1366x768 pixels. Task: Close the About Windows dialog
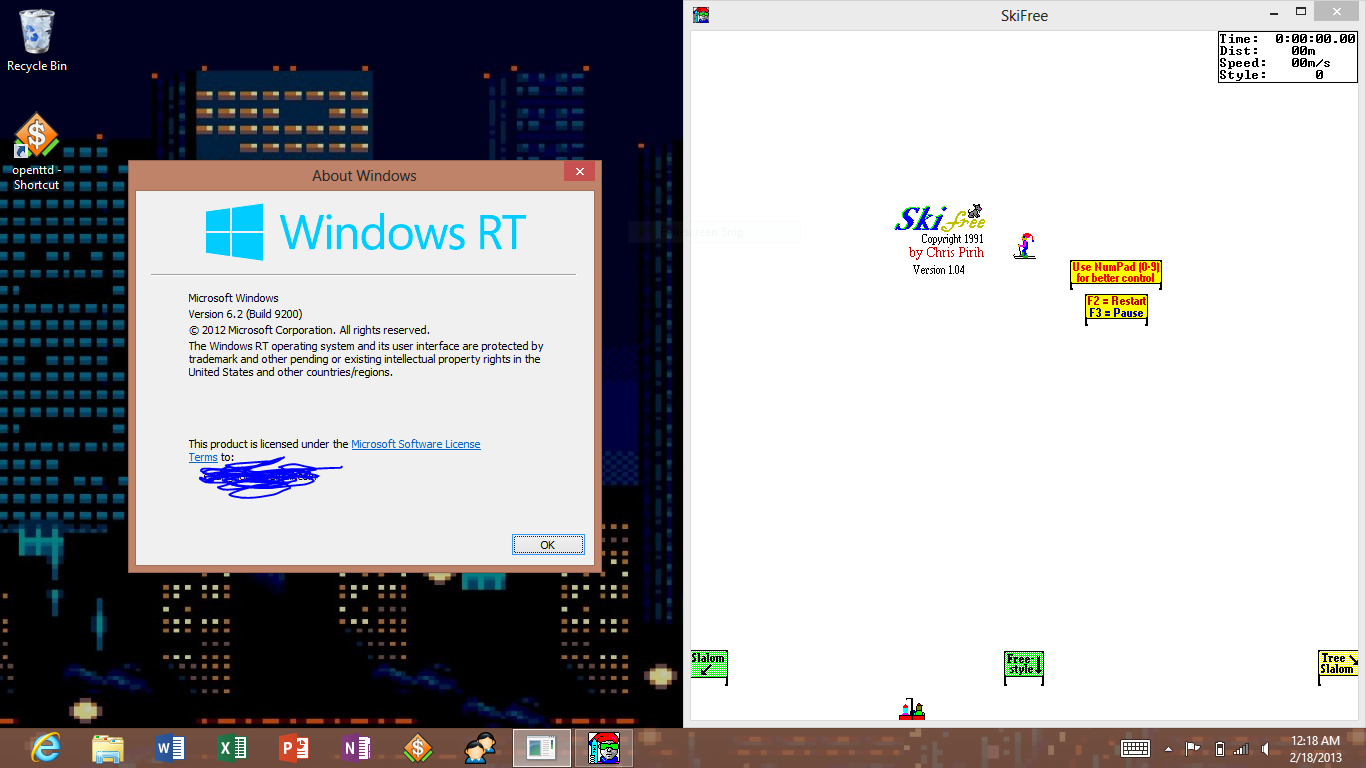coord(579,172)
